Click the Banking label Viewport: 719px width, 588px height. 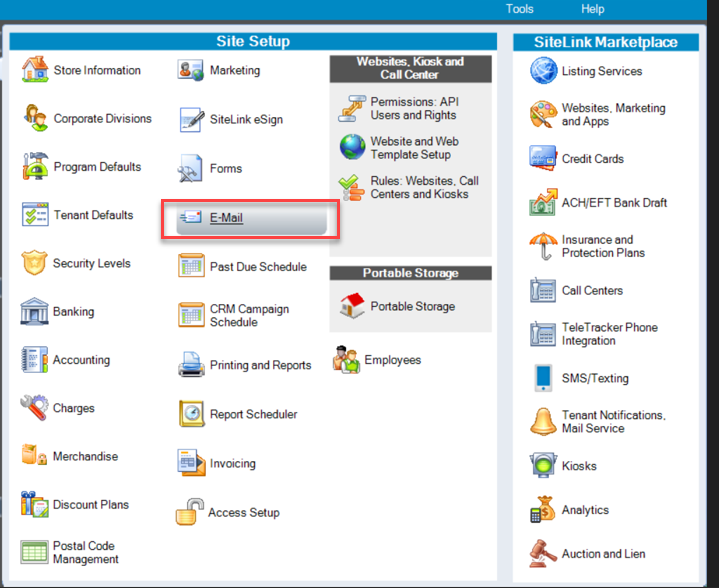click(73, 311)
